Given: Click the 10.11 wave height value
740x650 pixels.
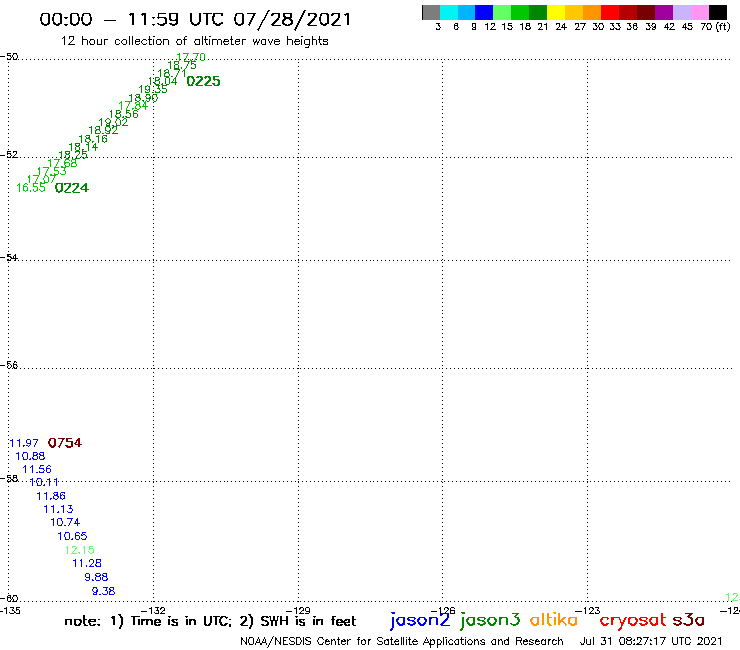Looking at the screenshot, I should coord(44,482).
